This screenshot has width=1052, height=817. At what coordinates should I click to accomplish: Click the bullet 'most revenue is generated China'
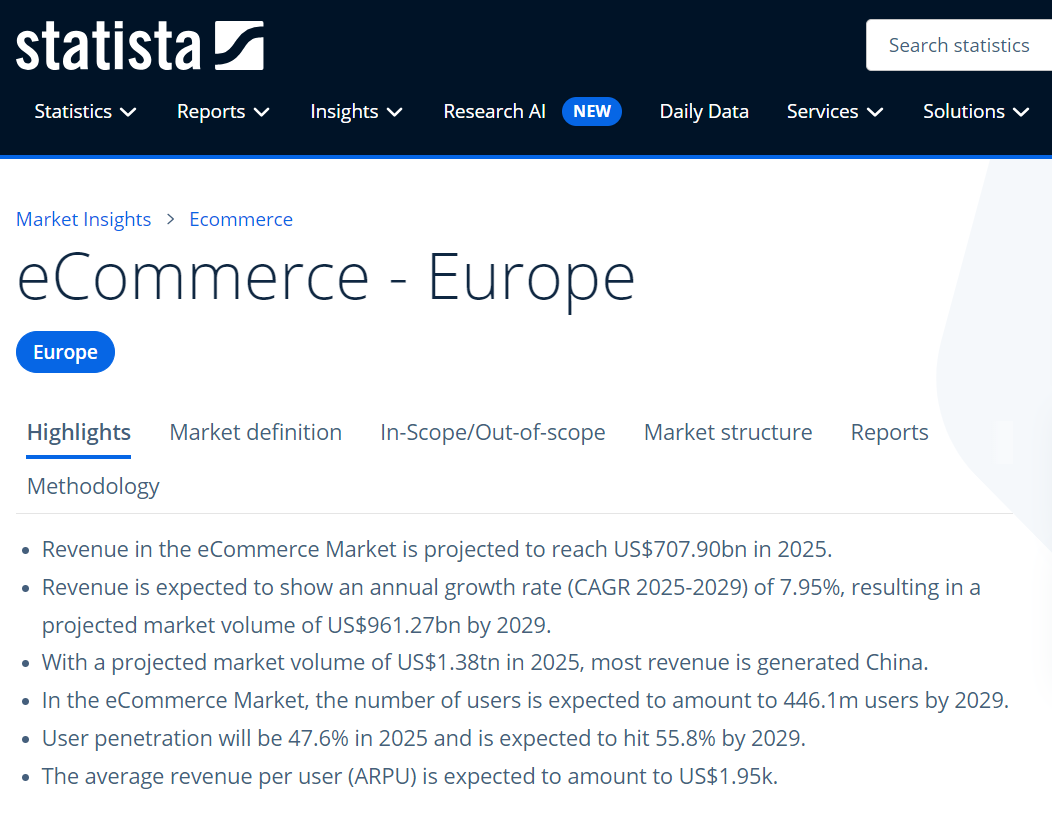click(x=485, y=663)
